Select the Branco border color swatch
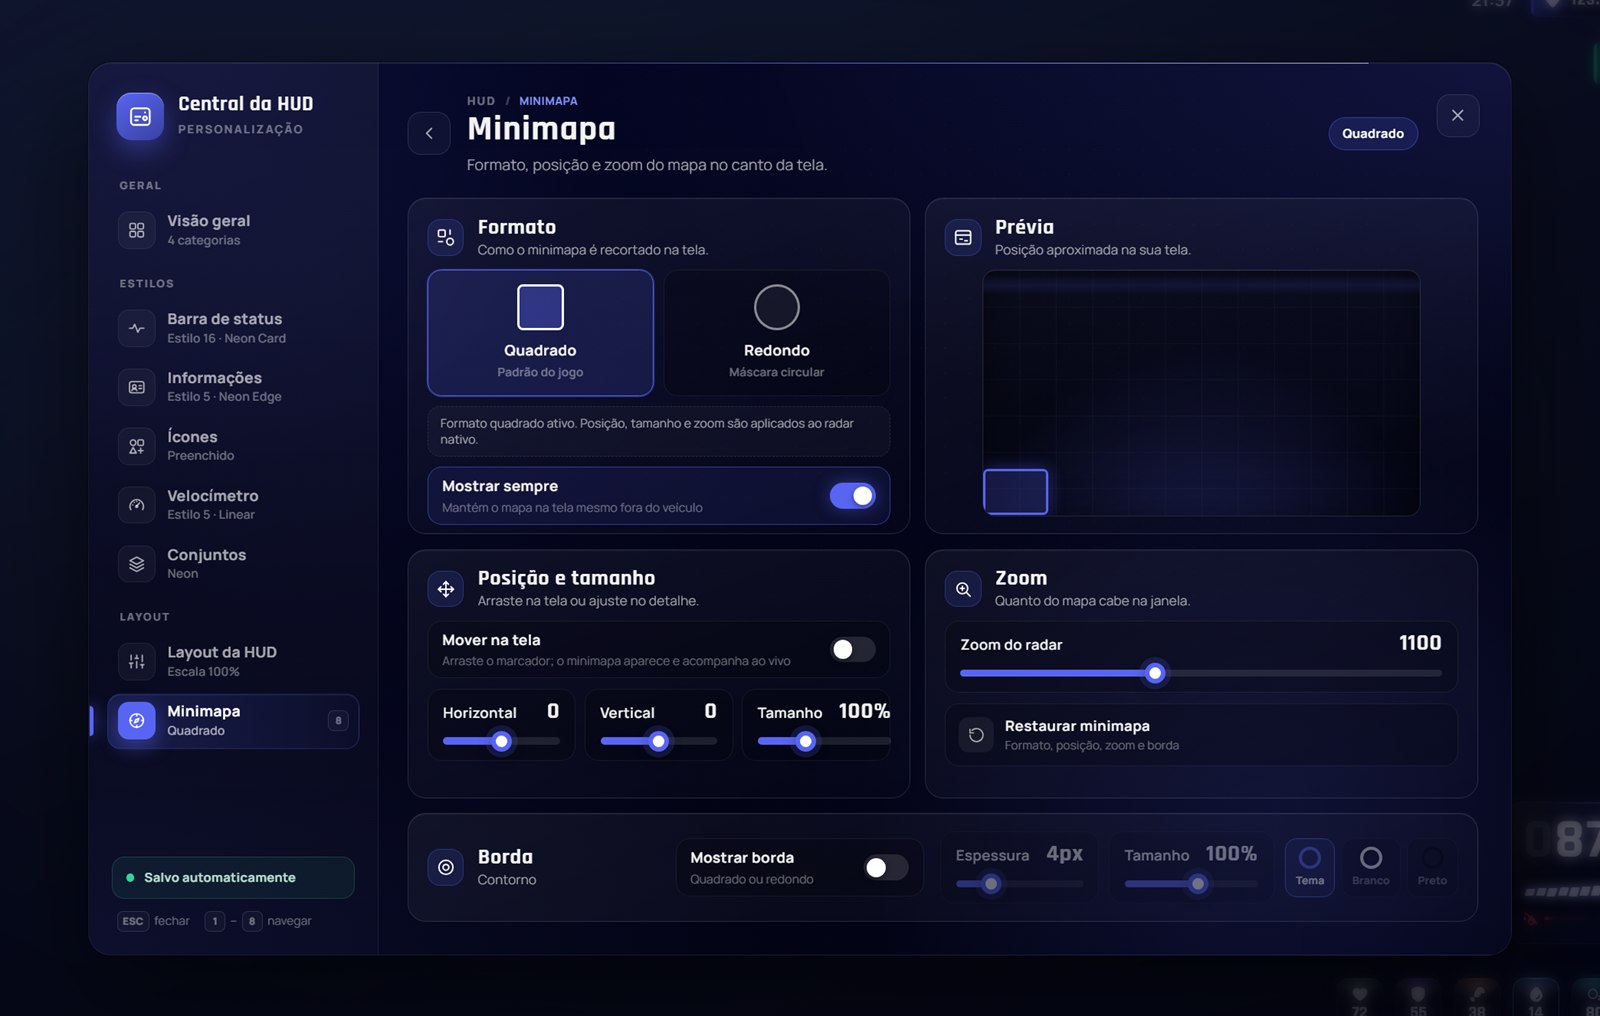 coord(1371,867)
